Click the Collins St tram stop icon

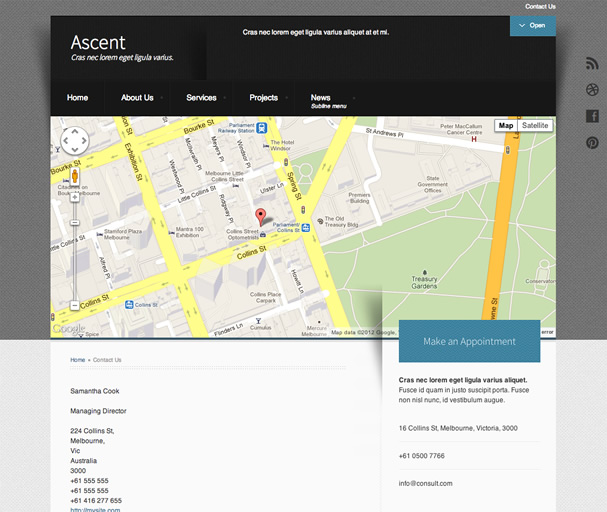coord(129,305)
